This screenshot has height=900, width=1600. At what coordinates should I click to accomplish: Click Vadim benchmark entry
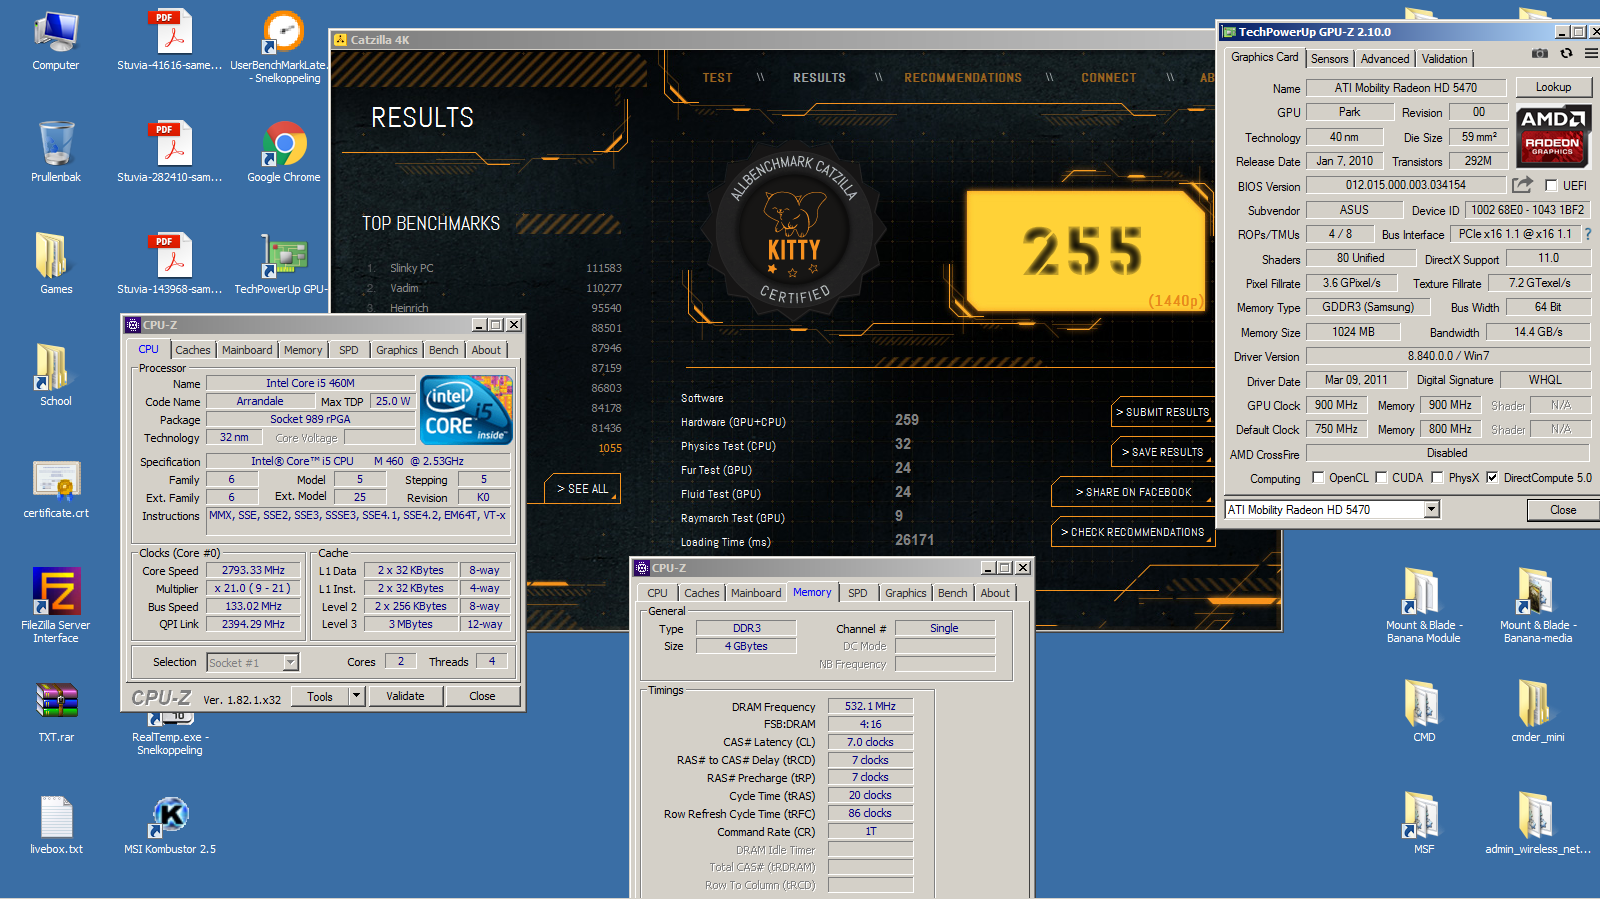tap(405, 288)
